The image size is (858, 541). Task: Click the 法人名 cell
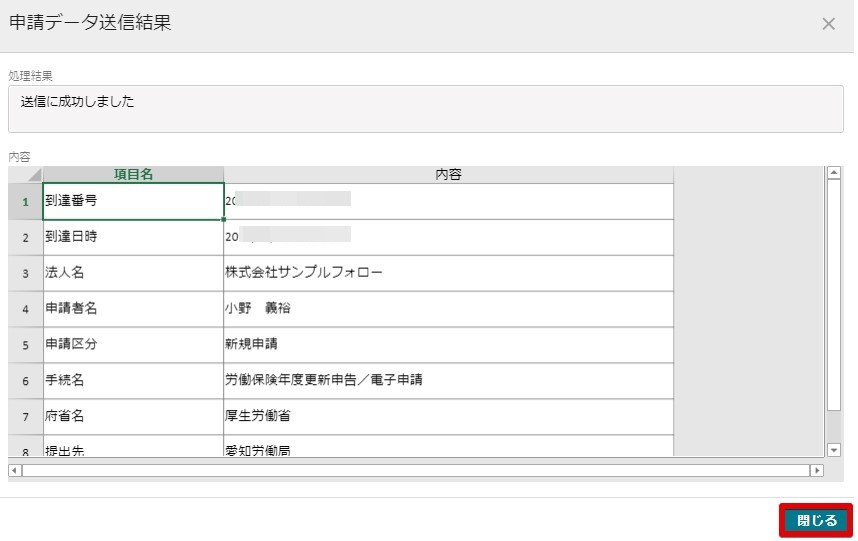point(134,274)
